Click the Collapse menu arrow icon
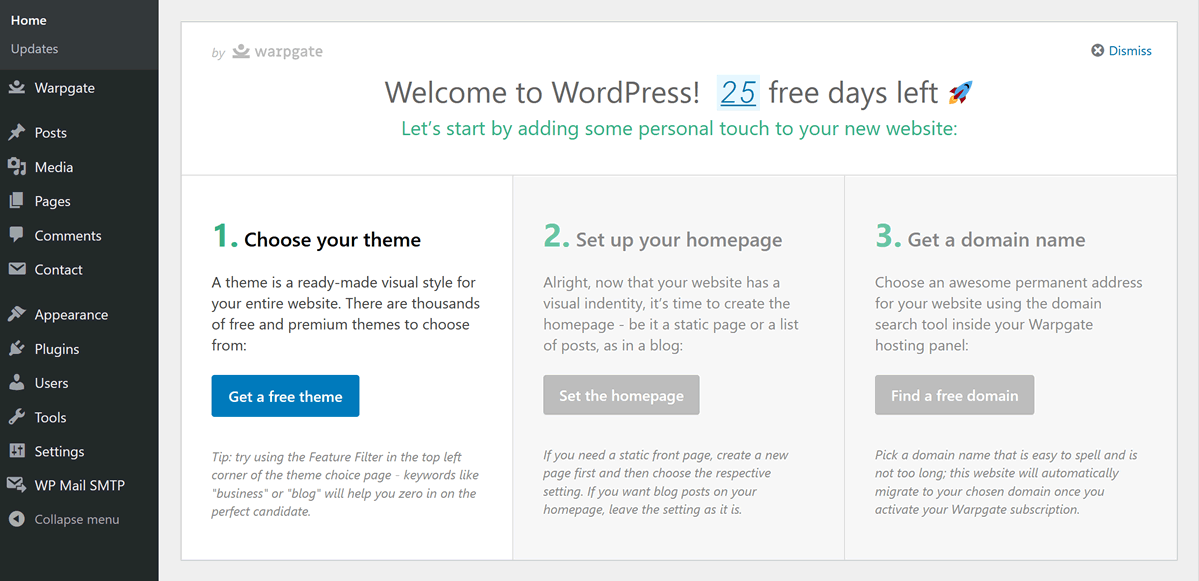Screen dimensions: 1199x581 pyautogui.click(x=16, y=519)
